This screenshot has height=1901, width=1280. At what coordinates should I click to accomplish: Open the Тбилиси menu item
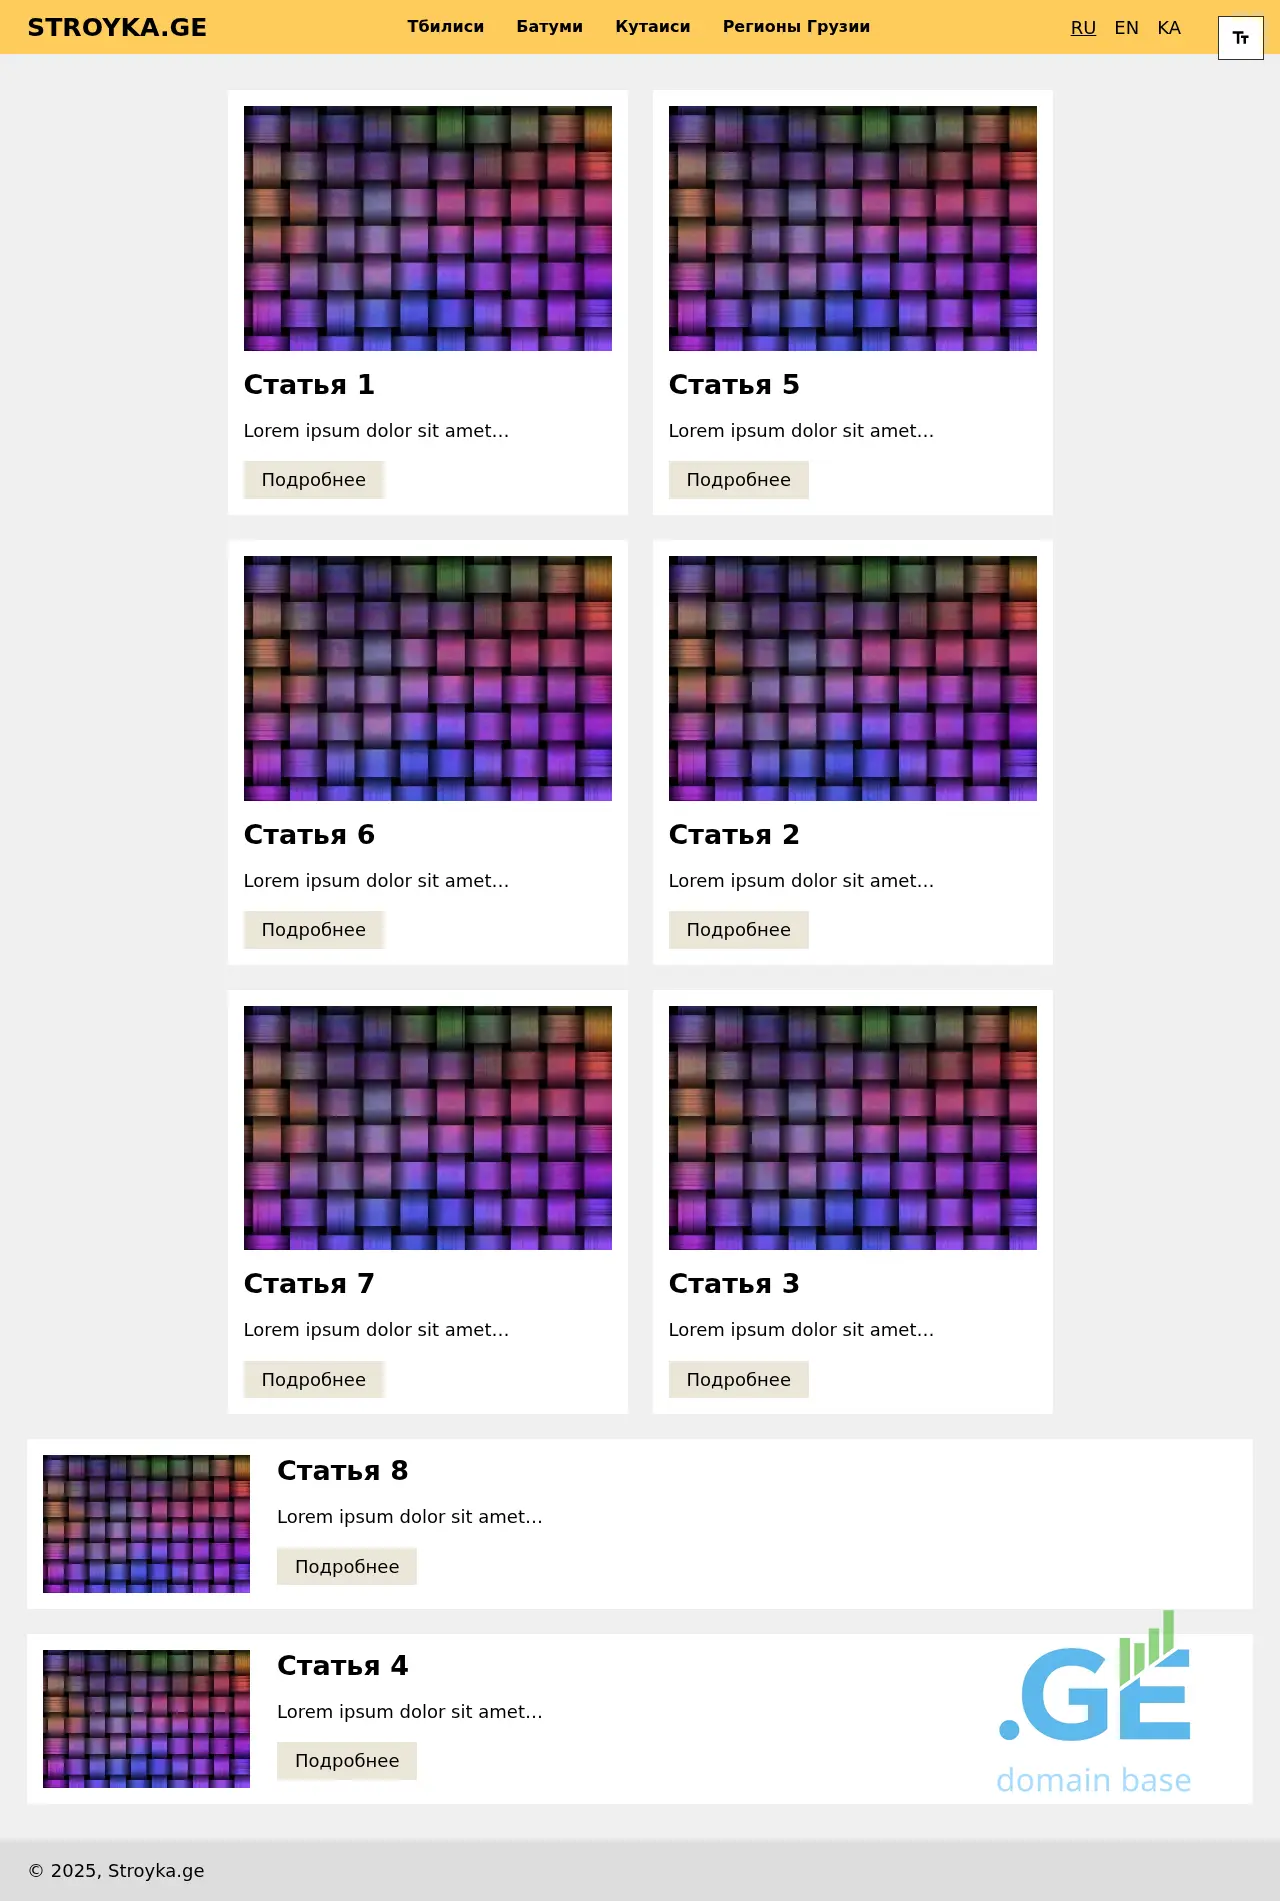pos(445,27)
